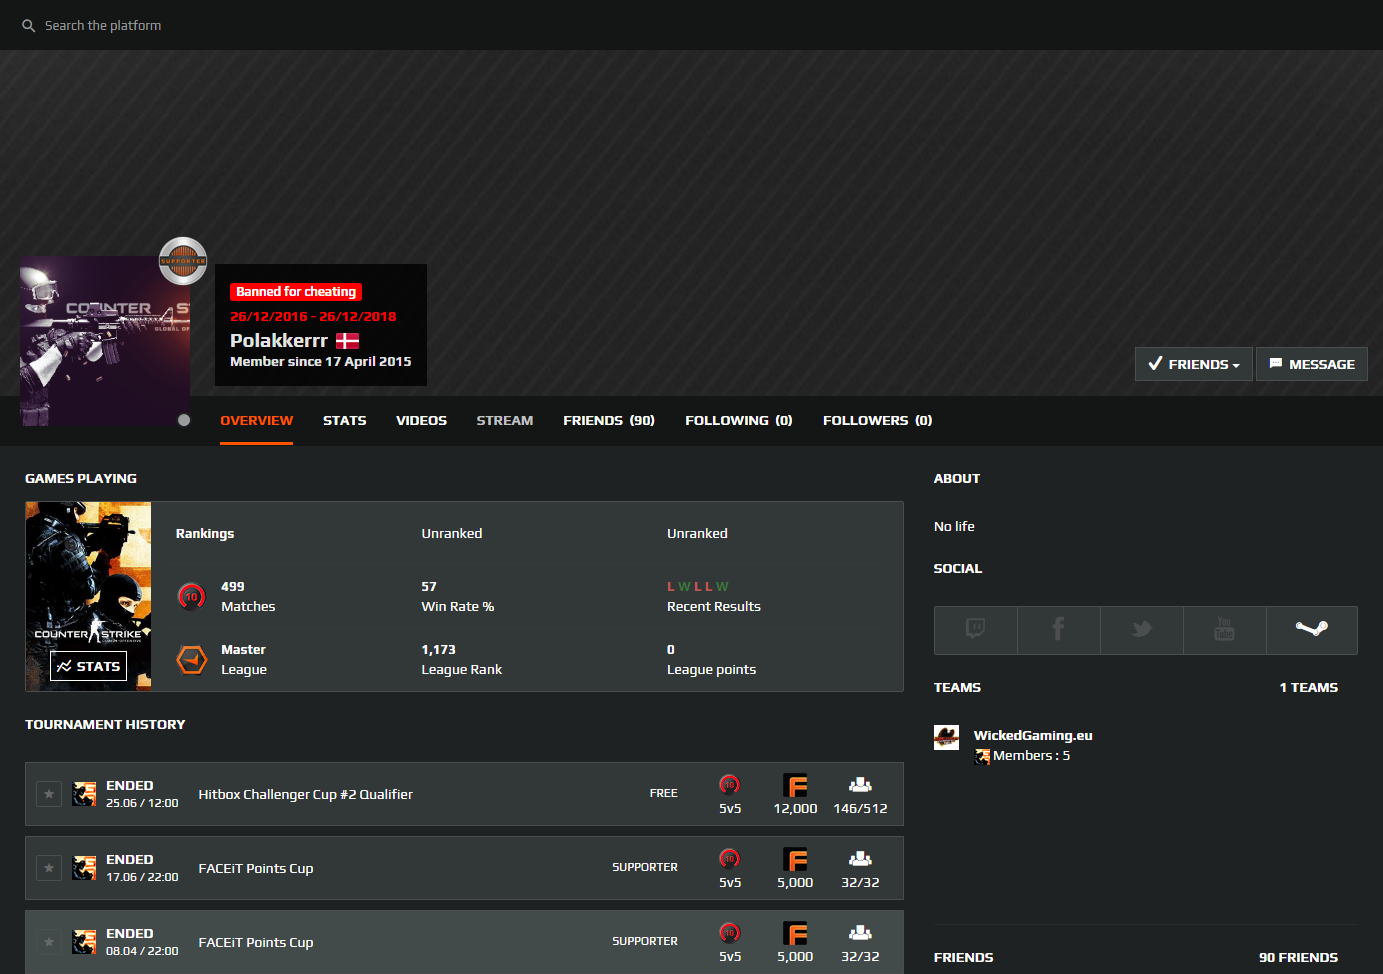Click the 1,173 League Rank value

point(438,650)
